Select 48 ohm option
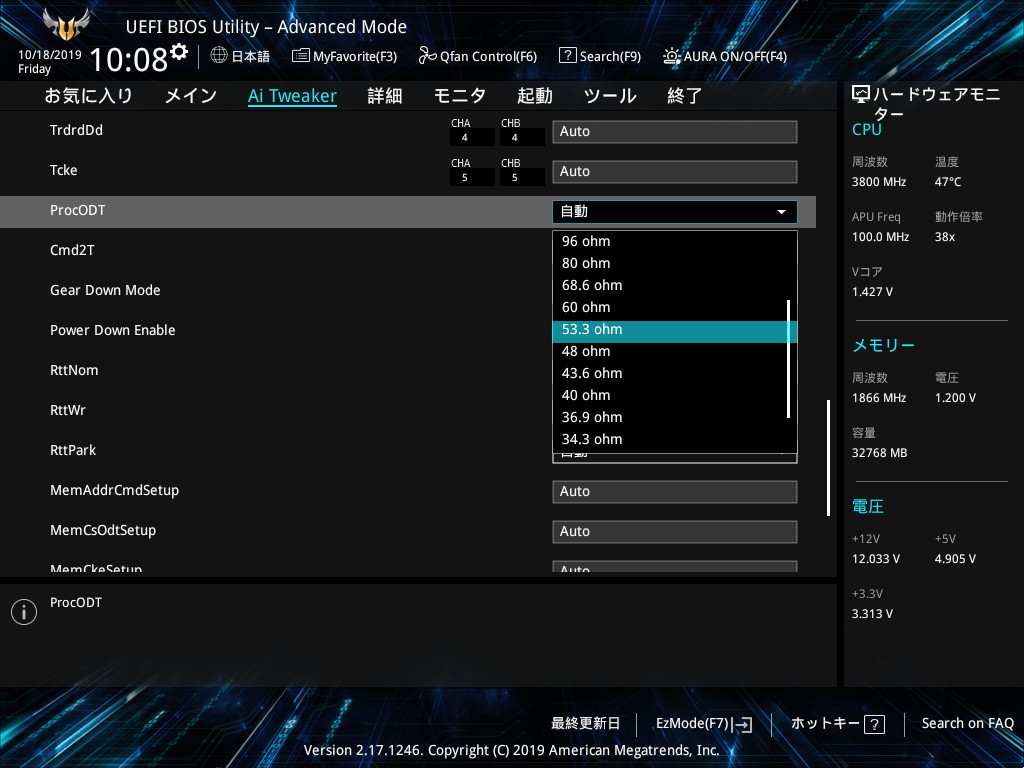The height and width of the screenshot is (768, 1024). 670,351
